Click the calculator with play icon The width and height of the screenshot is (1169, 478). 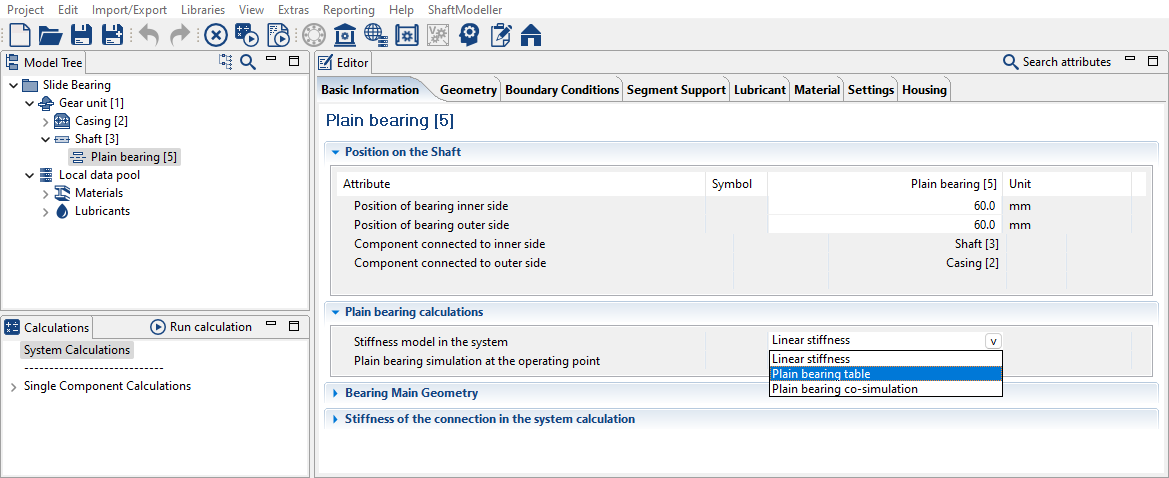pyautogui.click(x=246, y=35)
